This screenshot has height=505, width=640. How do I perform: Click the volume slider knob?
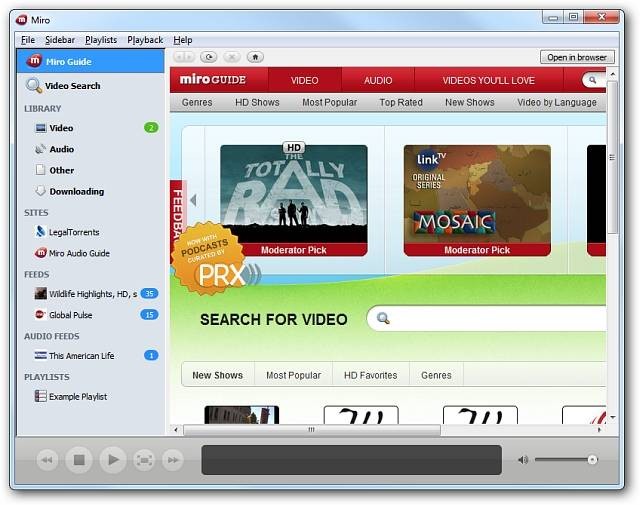592,460
